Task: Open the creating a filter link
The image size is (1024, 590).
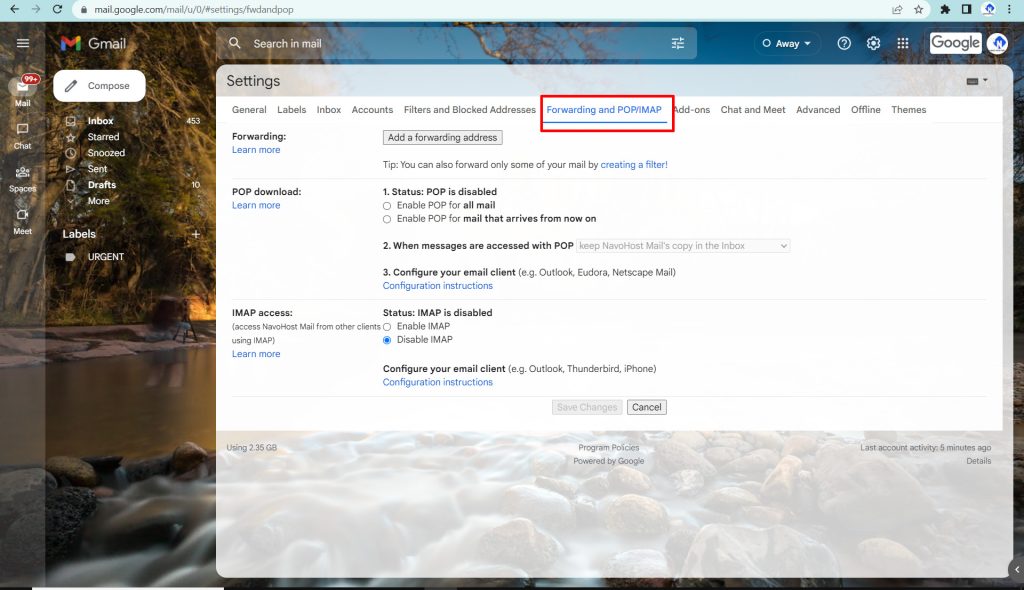Action: pyautogui.click(x=634, y=162)
